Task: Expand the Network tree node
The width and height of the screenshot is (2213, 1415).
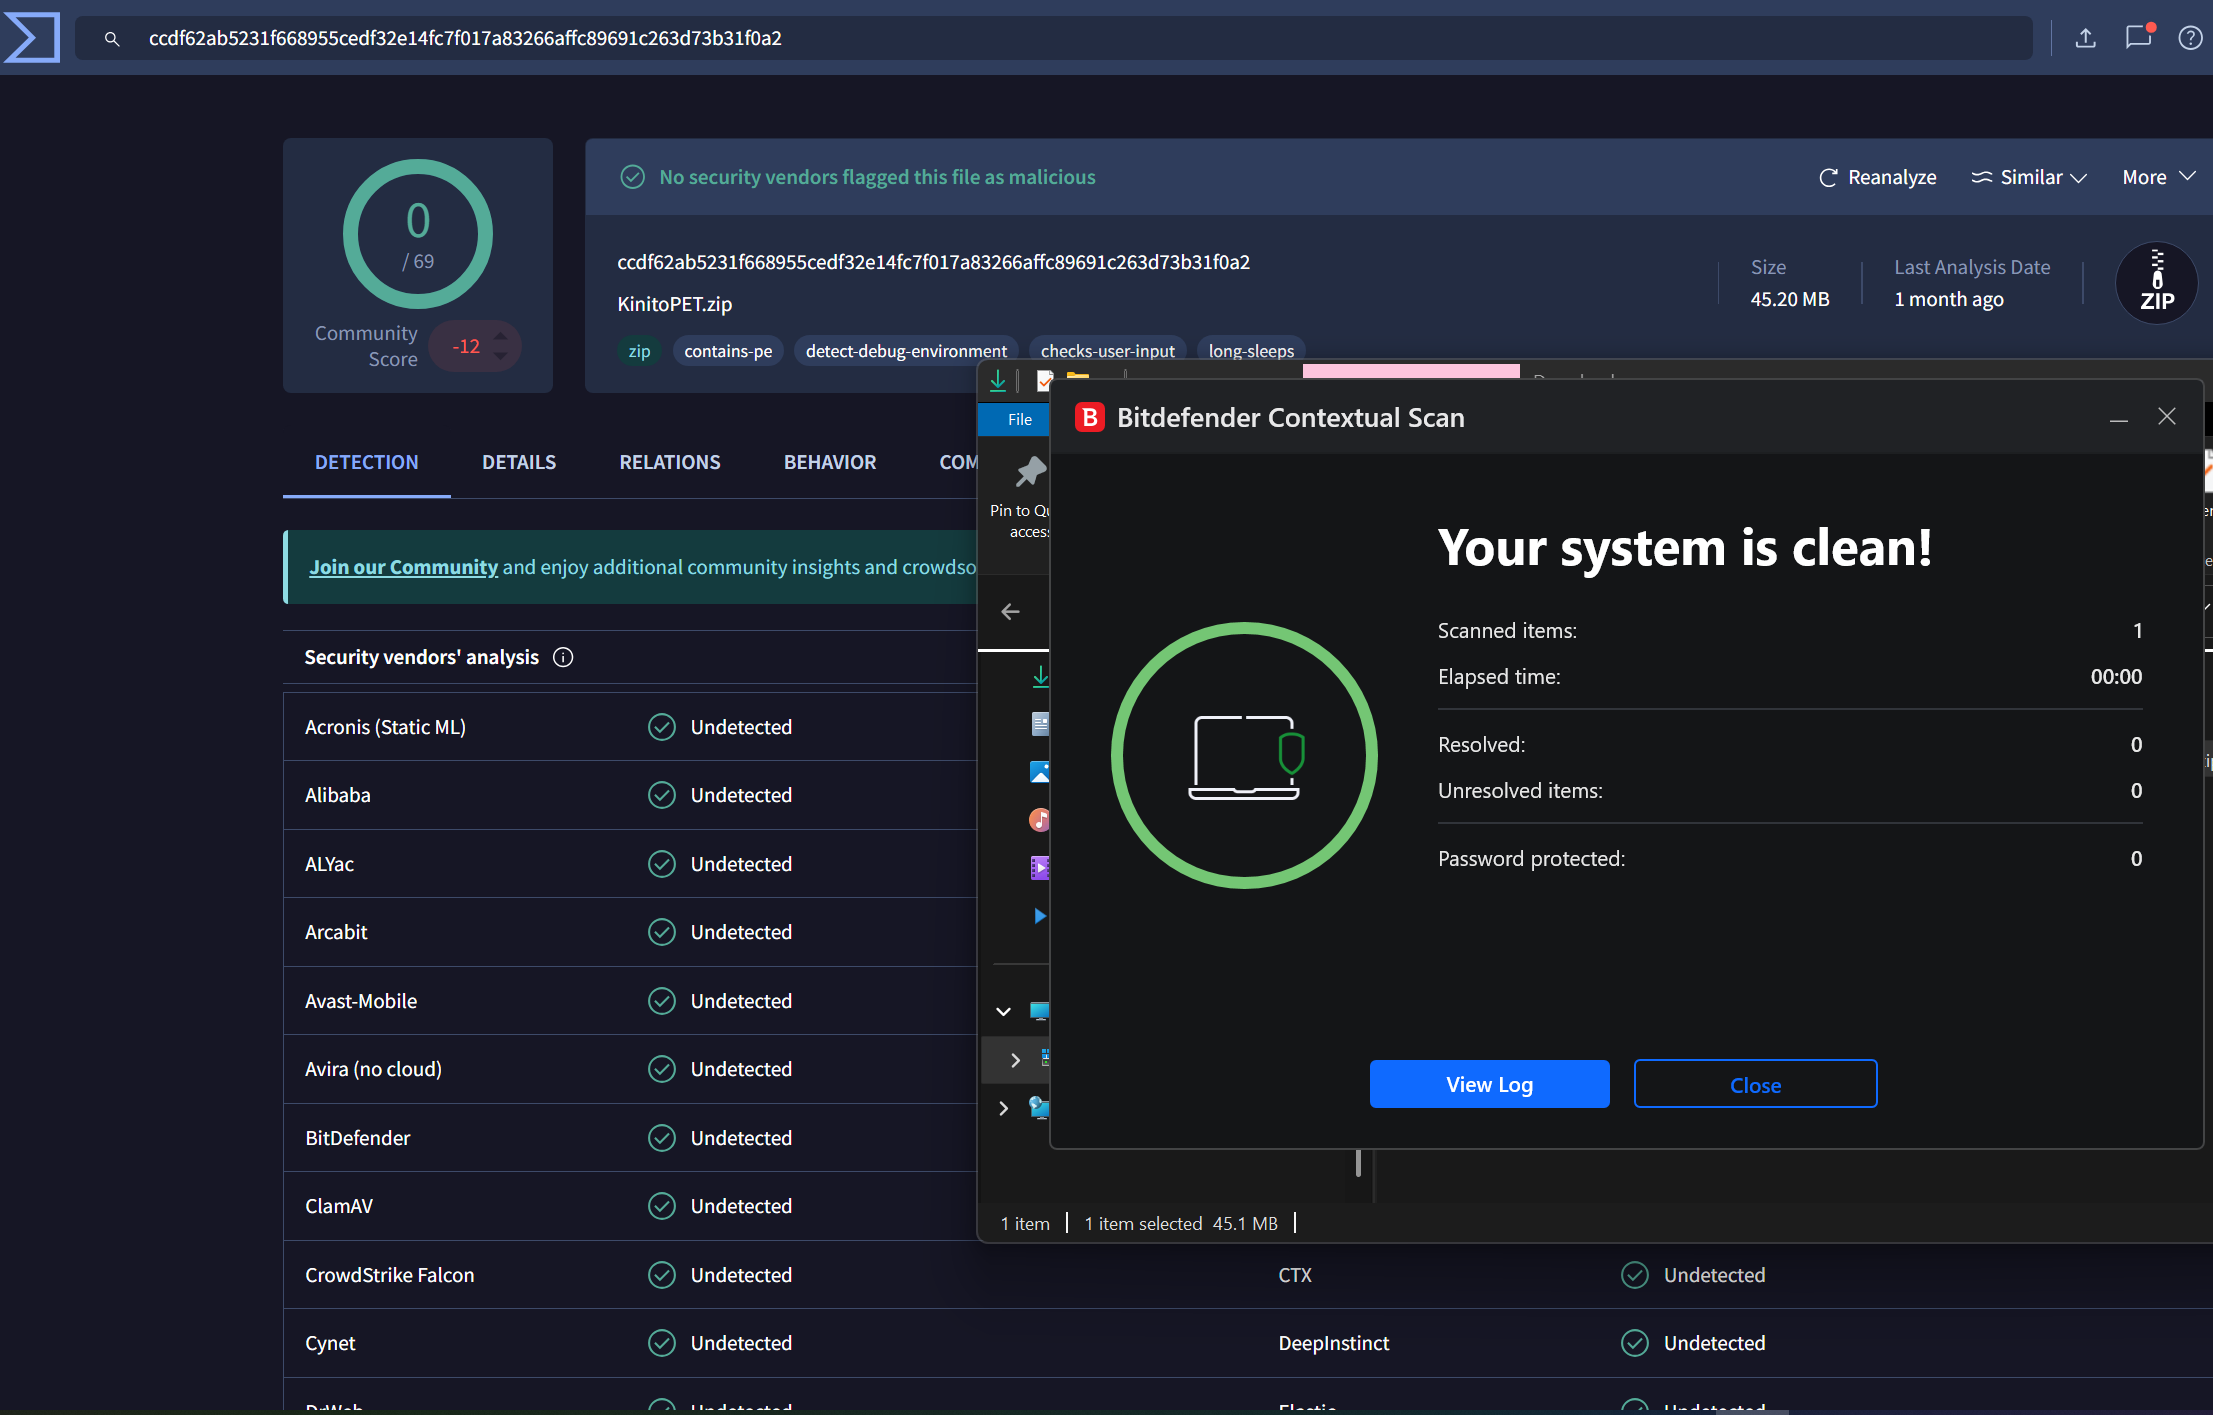Action: (1003, 1108)
